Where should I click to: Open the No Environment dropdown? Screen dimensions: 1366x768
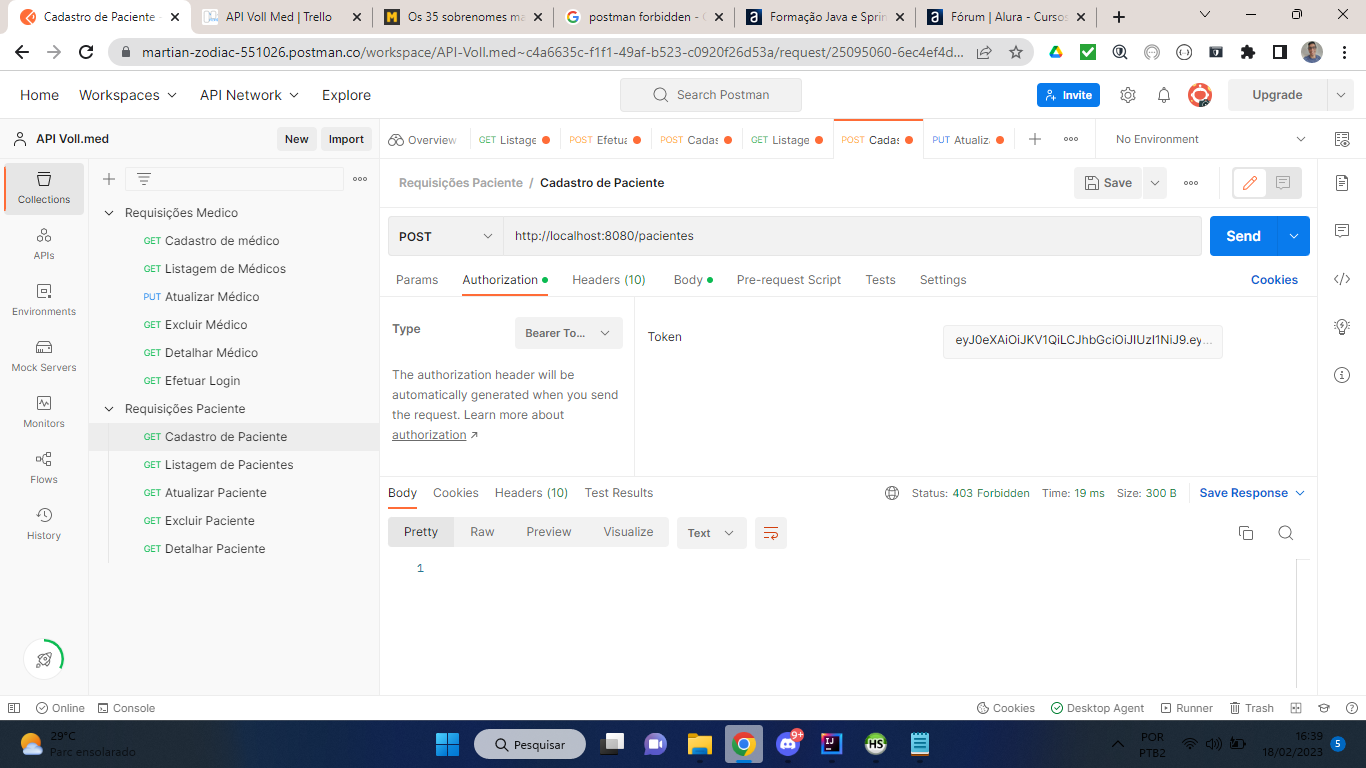tap(1210, 139)
